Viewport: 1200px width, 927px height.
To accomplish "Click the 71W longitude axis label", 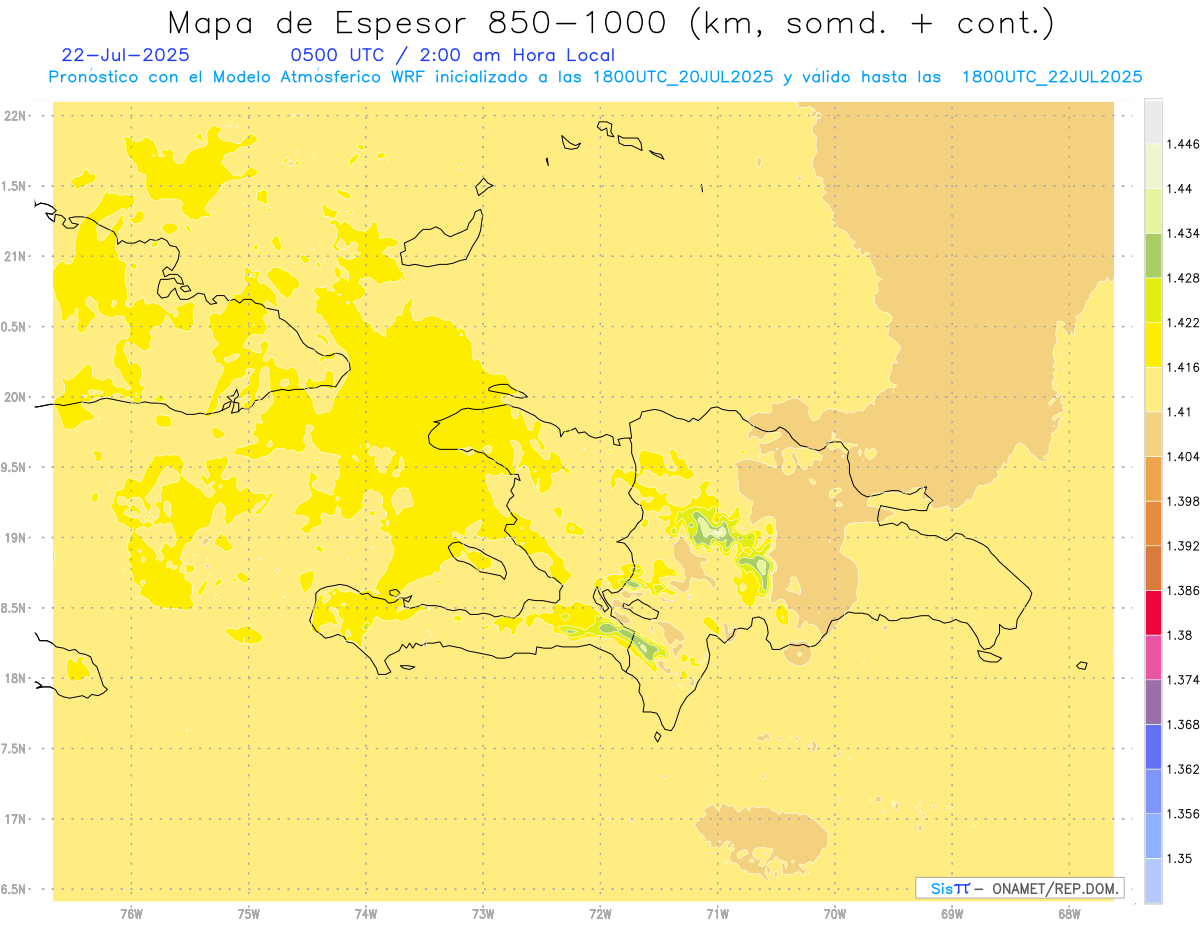I will point(717,913).
